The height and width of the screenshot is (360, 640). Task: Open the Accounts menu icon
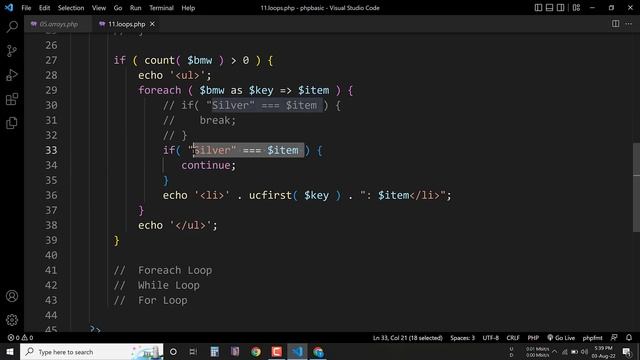pos(12,296)
